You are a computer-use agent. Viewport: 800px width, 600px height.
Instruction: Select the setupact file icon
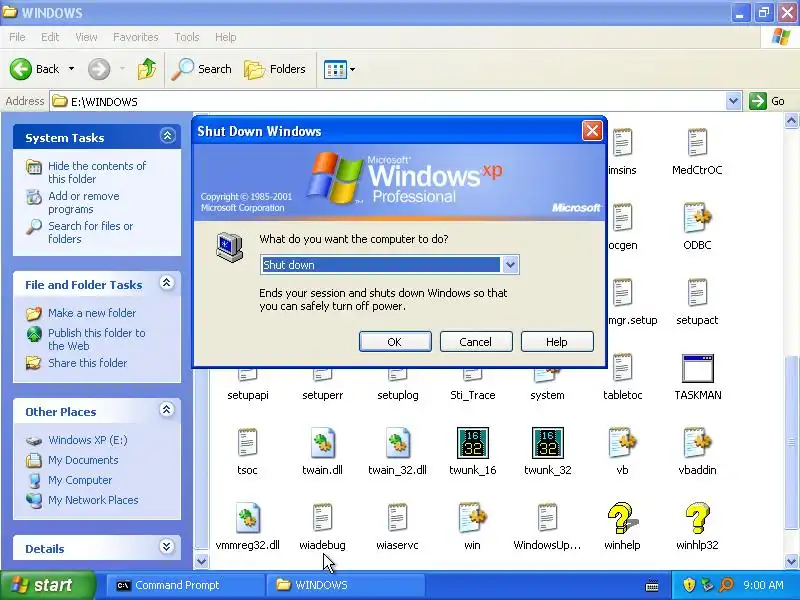[697, 292]
